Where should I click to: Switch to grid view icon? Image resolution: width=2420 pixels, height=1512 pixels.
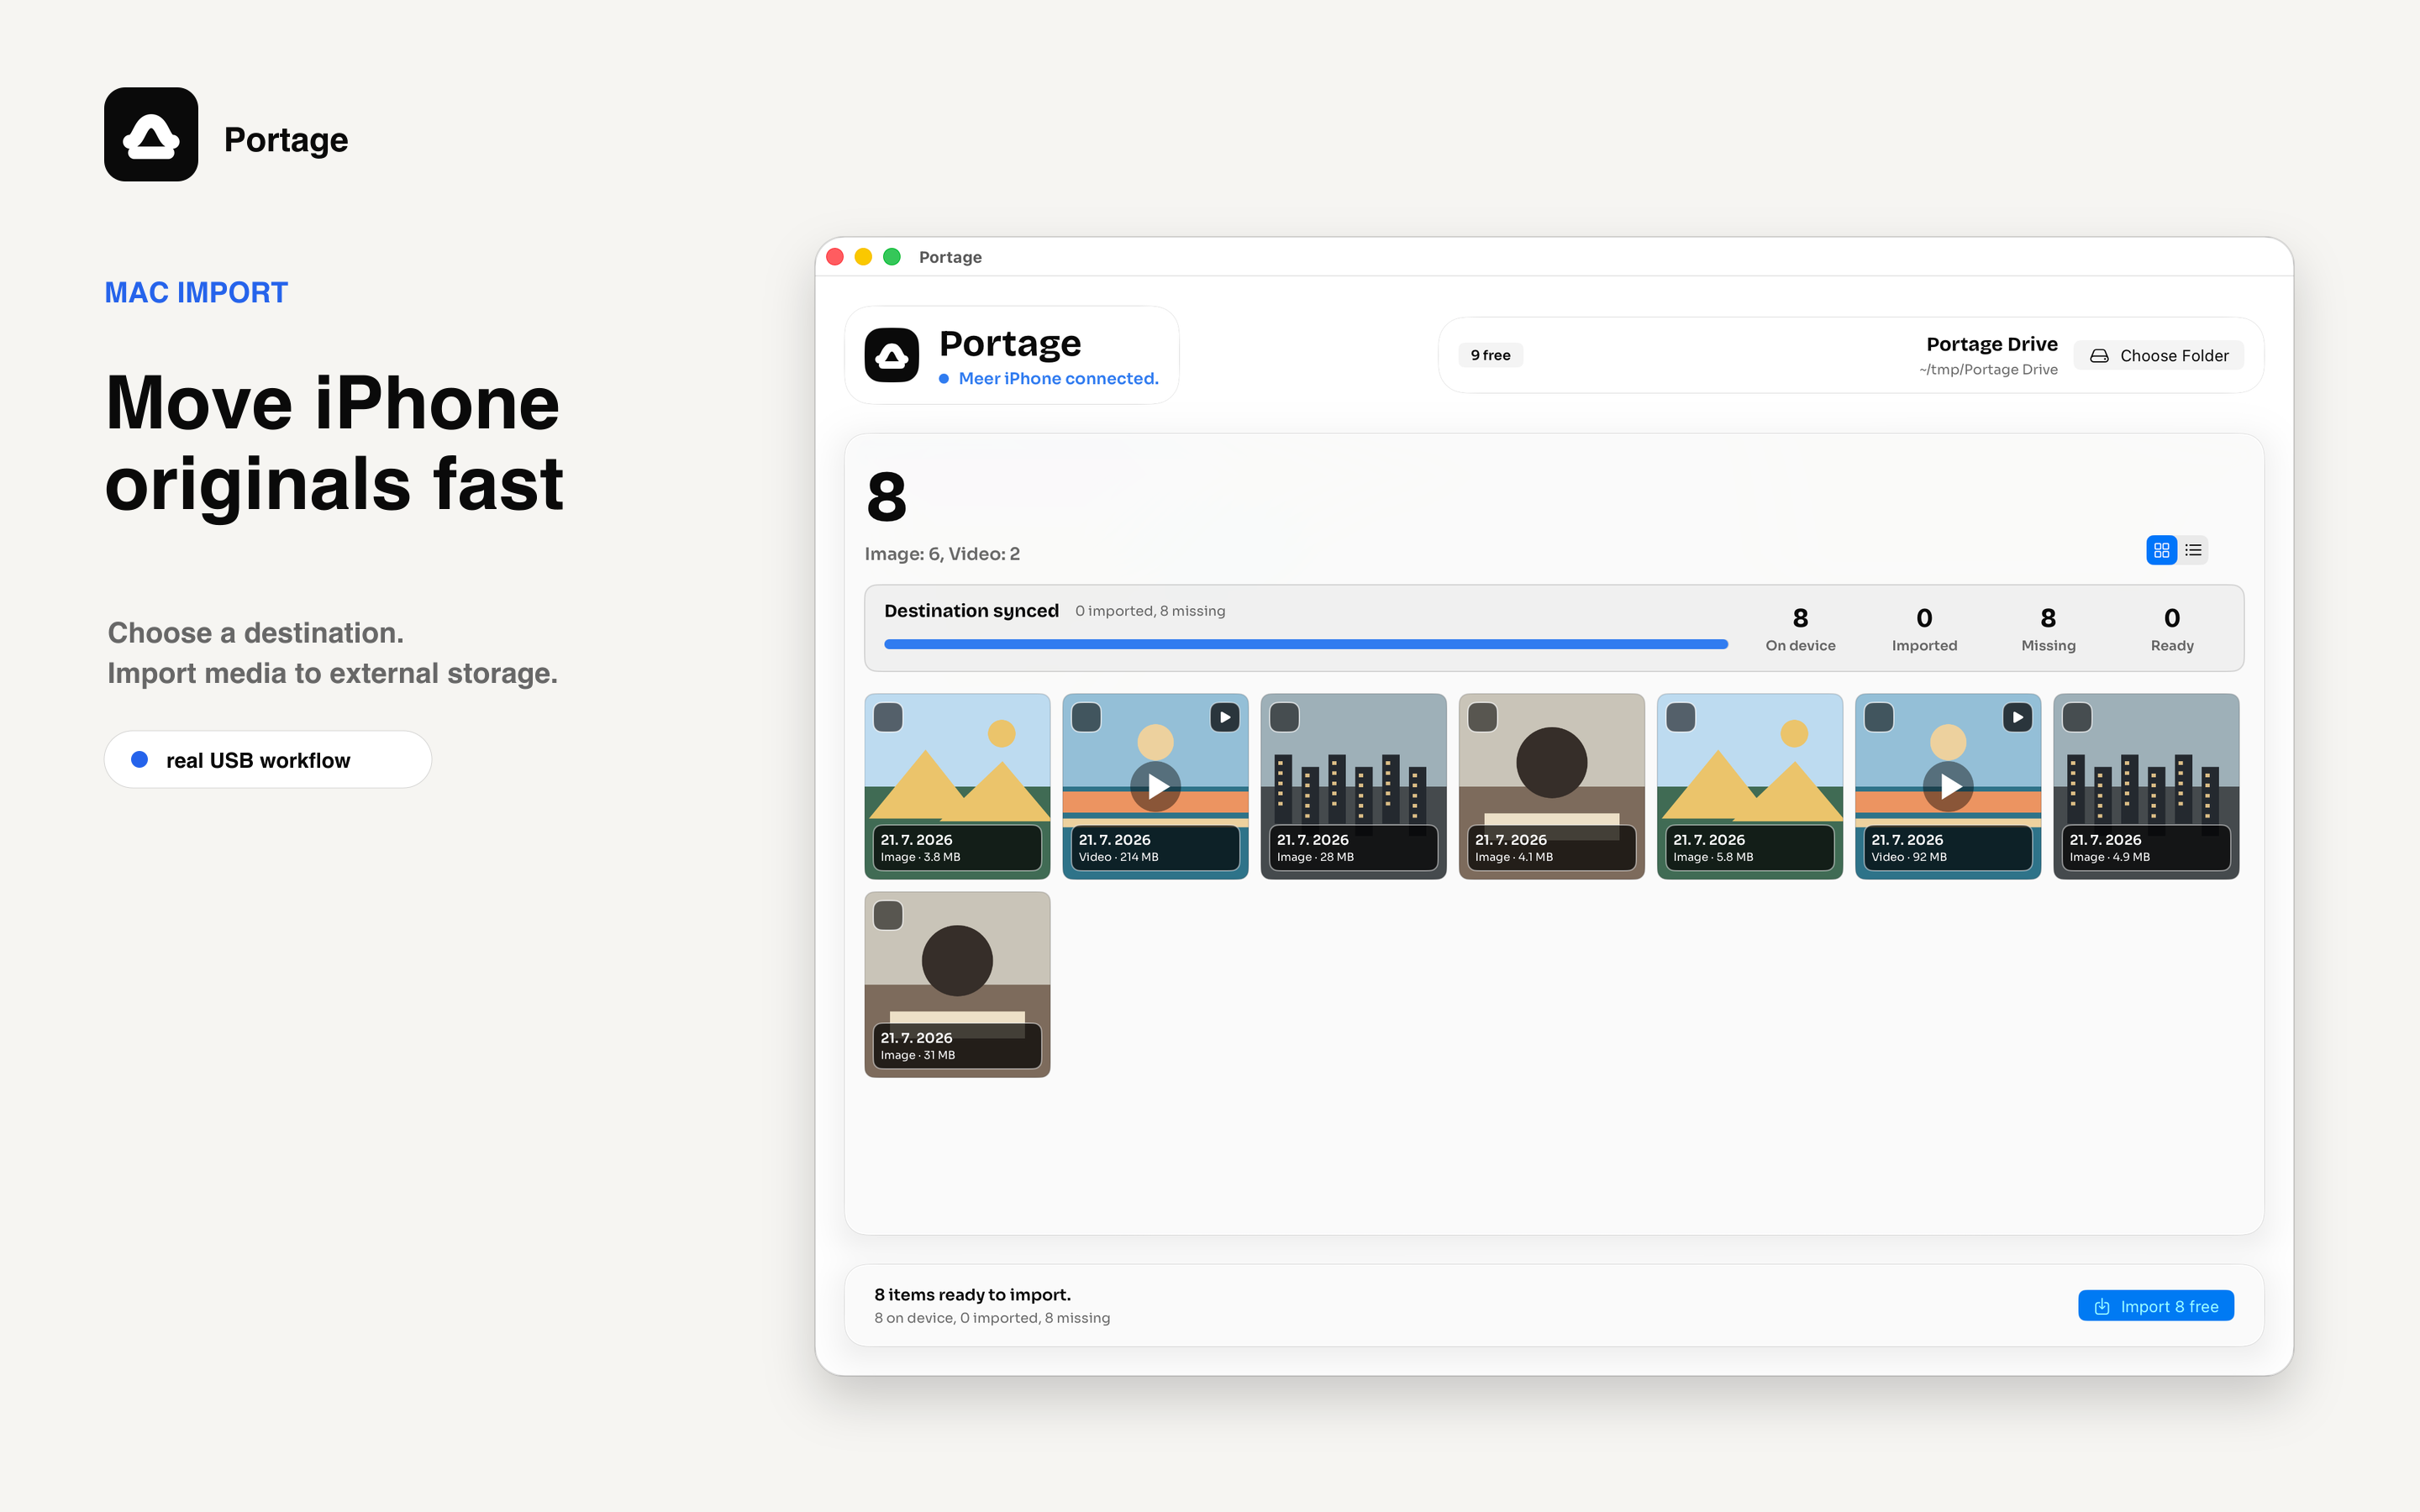pos(2161,550)
